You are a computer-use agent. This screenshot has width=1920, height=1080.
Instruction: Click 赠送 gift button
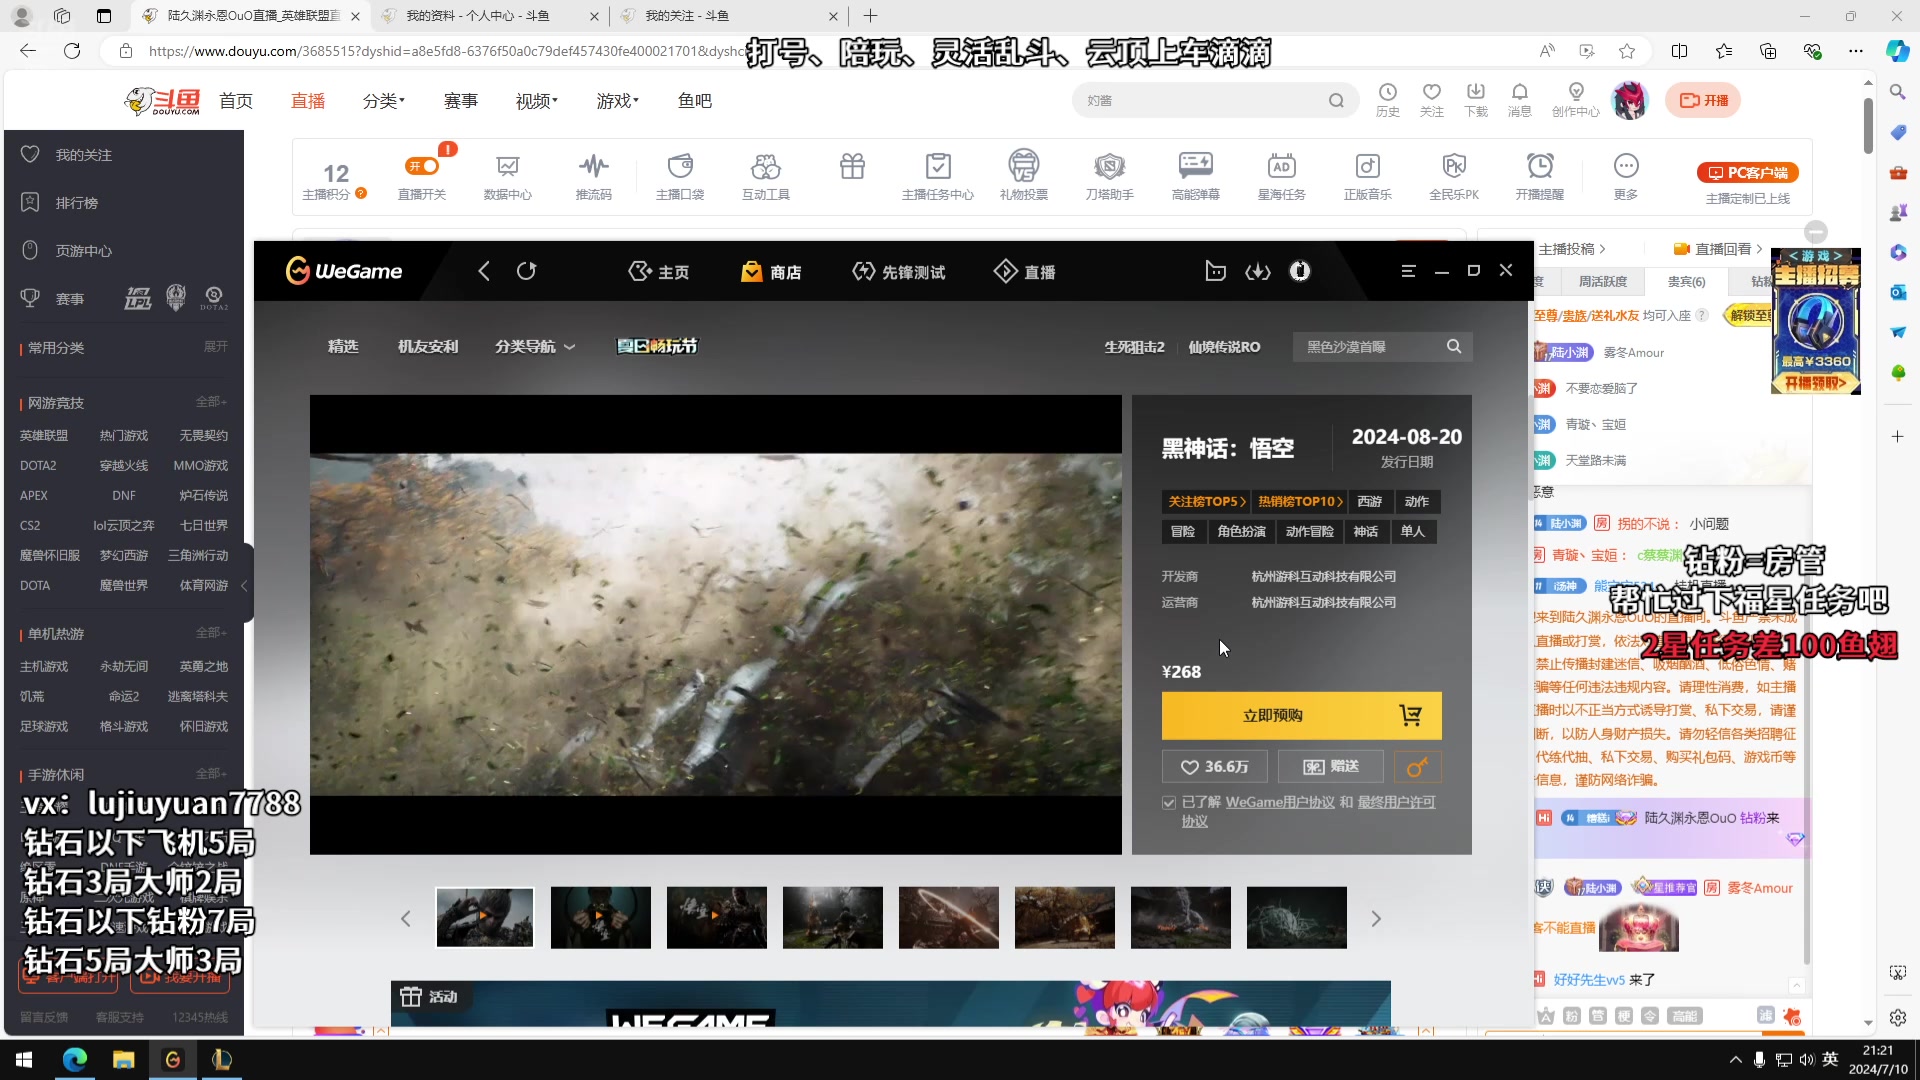point(1331,767)
